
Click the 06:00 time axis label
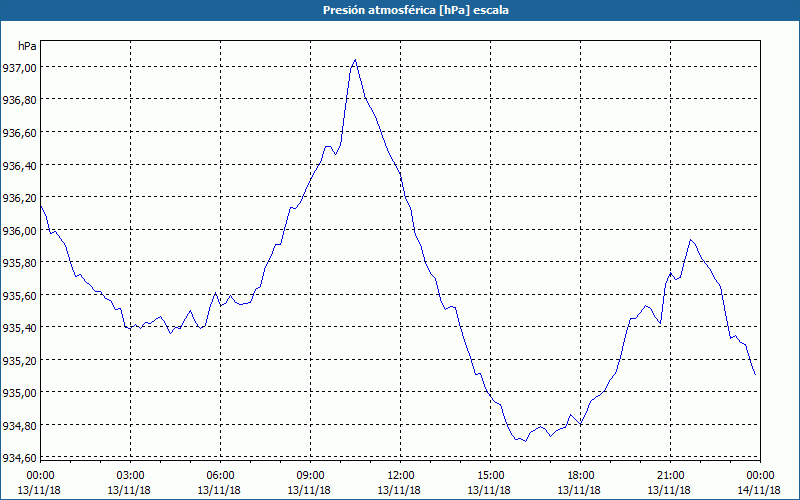(220, 476)
